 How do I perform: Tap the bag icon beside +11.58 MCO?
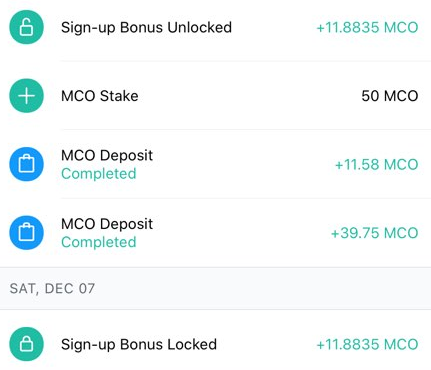point(26,164)
